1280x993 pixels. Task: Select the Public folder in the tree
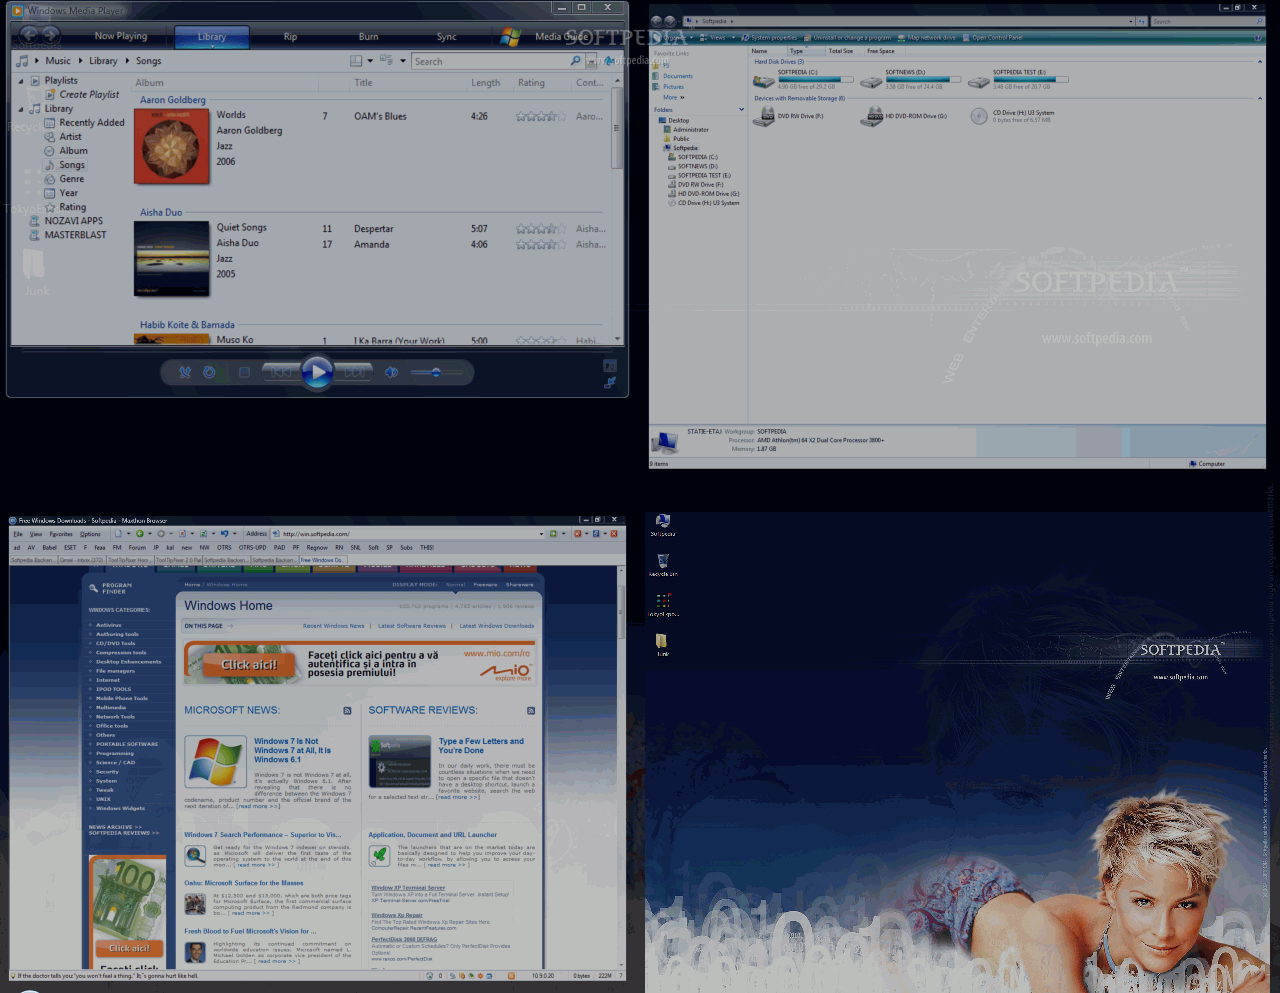(676, 139)
